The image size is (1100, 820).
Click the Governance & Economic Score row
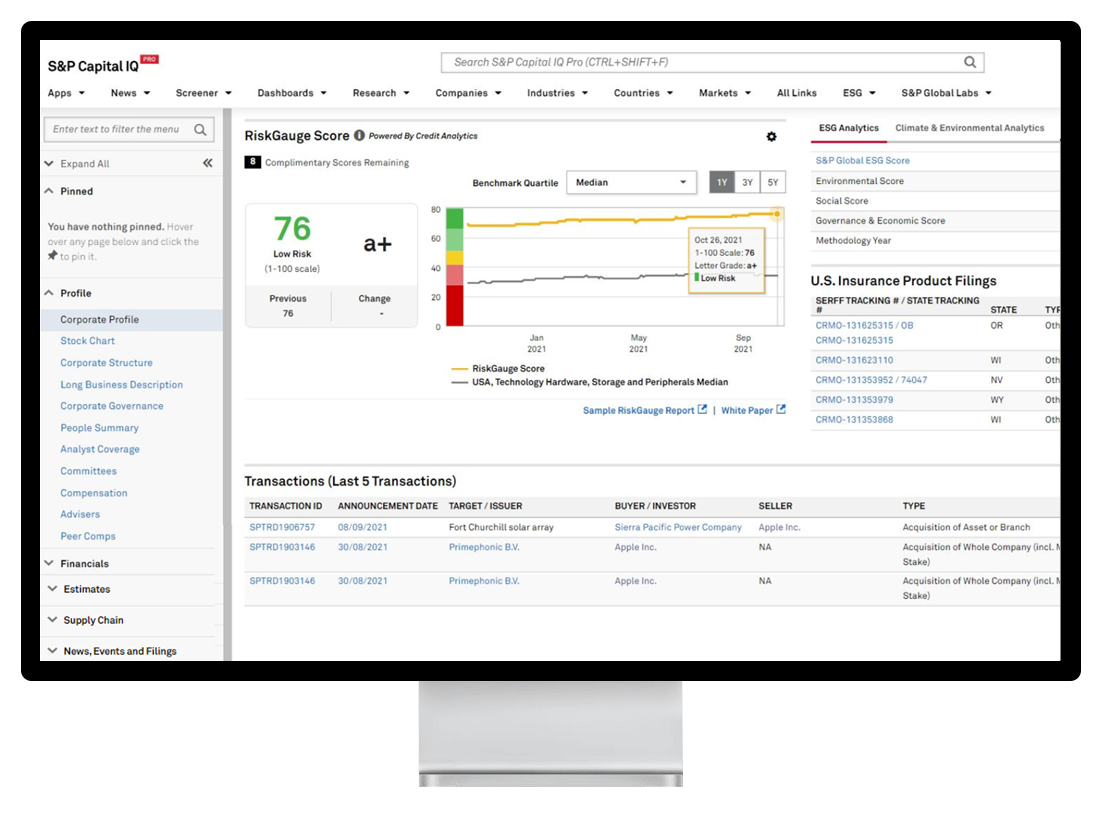coord(934,220)
